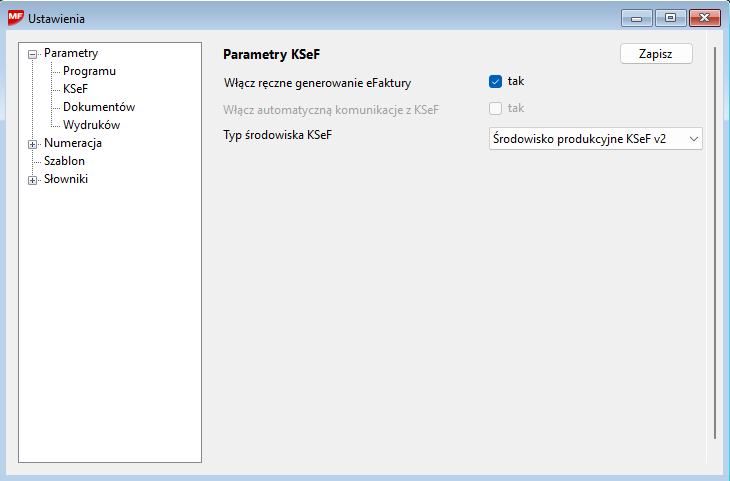The width and height of the screenshot is (730, 481).
Task: Open the KSeF environment type dropdown
Action: click(596, 139)
